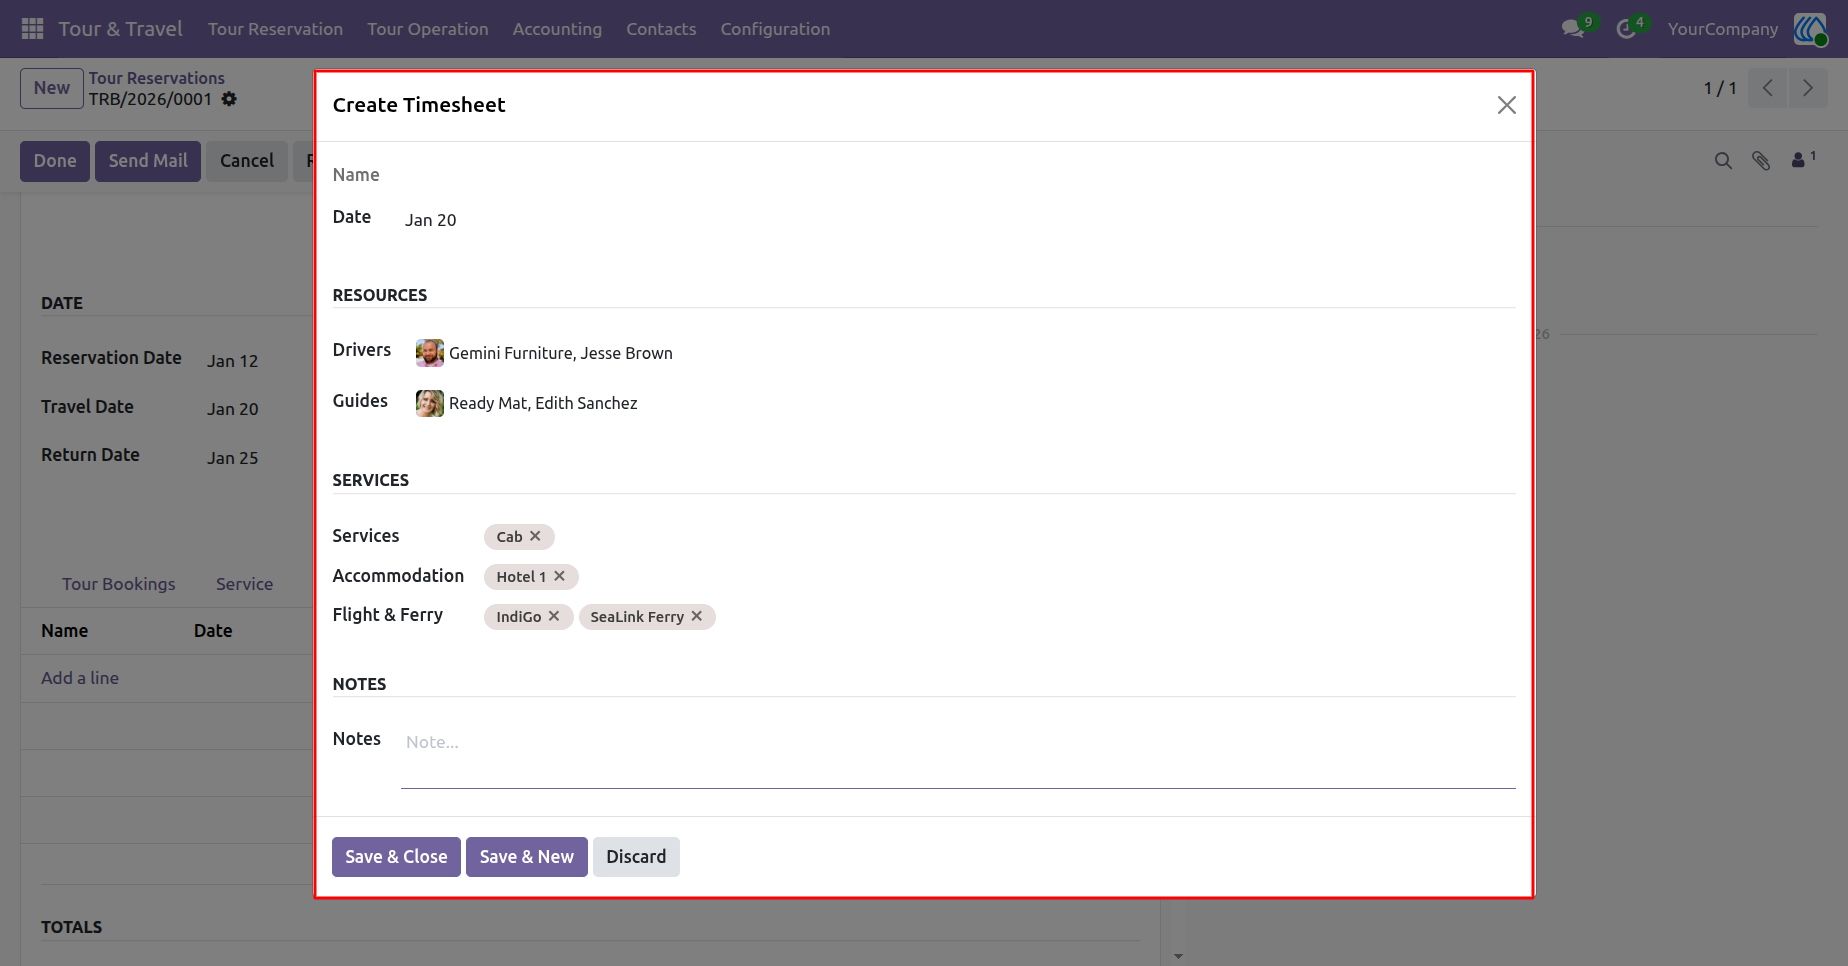Screen dimensions: 1848x966
Task: Remove the Cab service tag
Action: tap(536, 536)
